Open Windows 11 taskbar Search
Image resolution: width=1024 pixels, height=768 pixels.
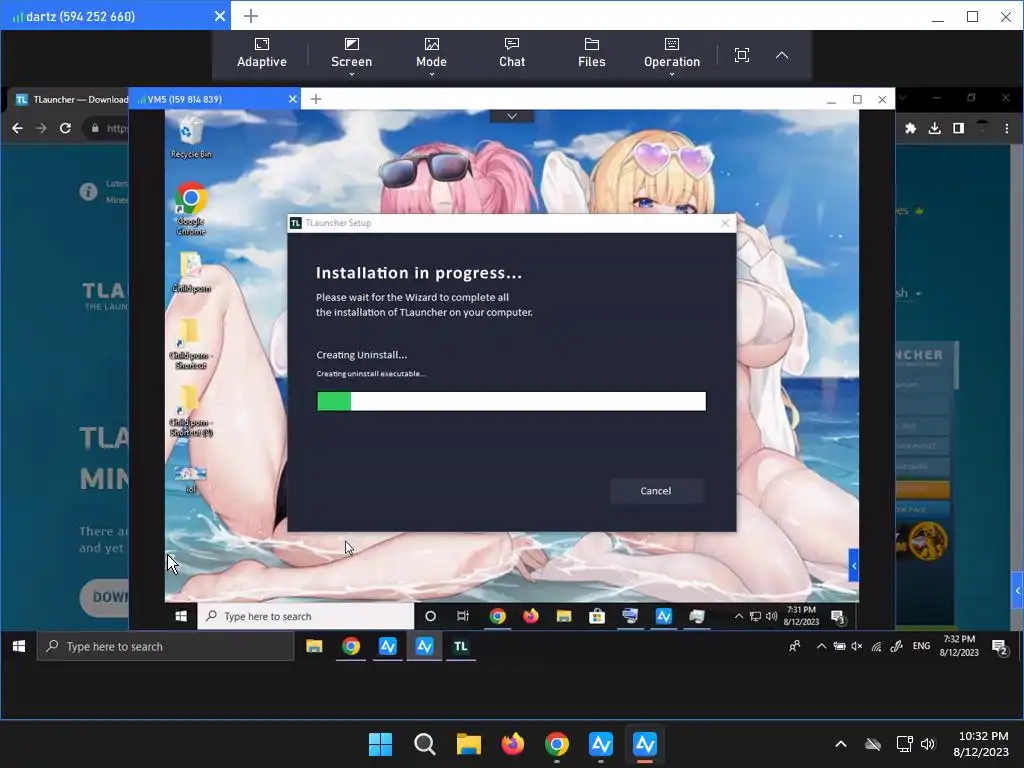[x=424, y=743]
